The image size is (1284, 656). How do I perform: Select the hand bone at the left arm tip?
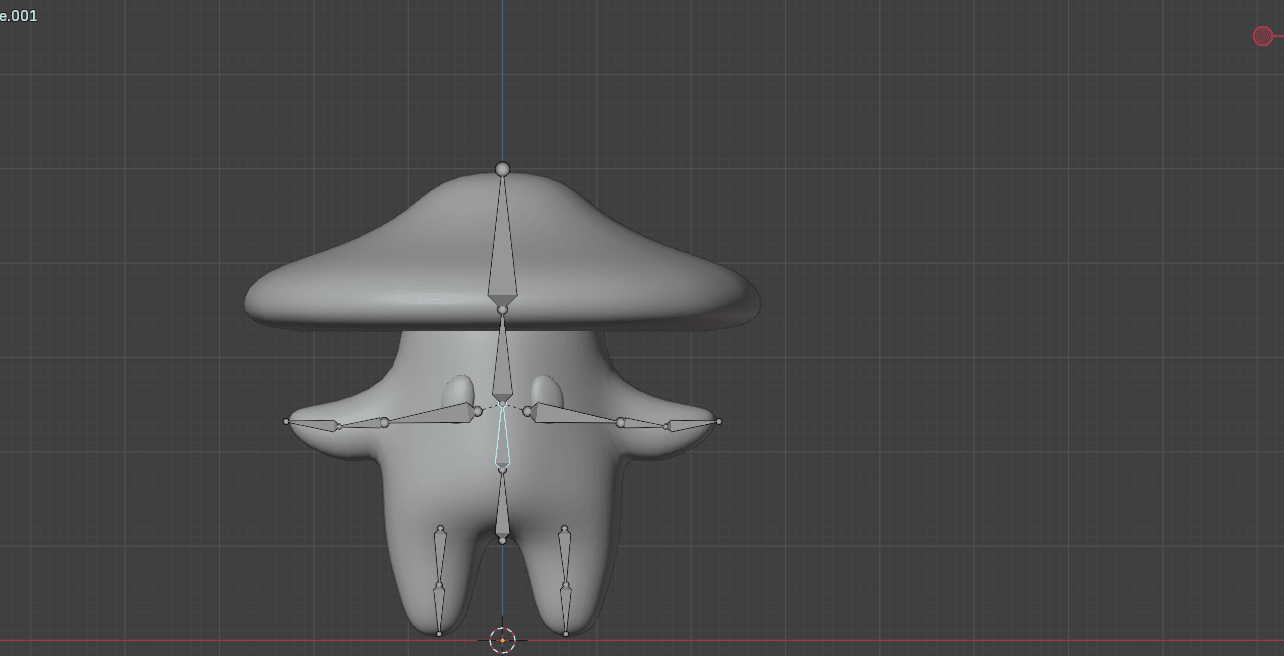[314, 425]
